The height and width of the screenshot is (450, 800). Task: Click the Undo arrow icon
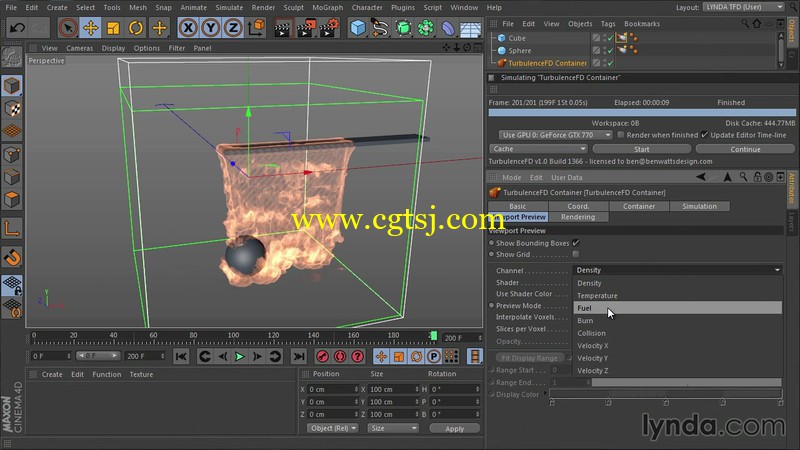coord(17,28)
